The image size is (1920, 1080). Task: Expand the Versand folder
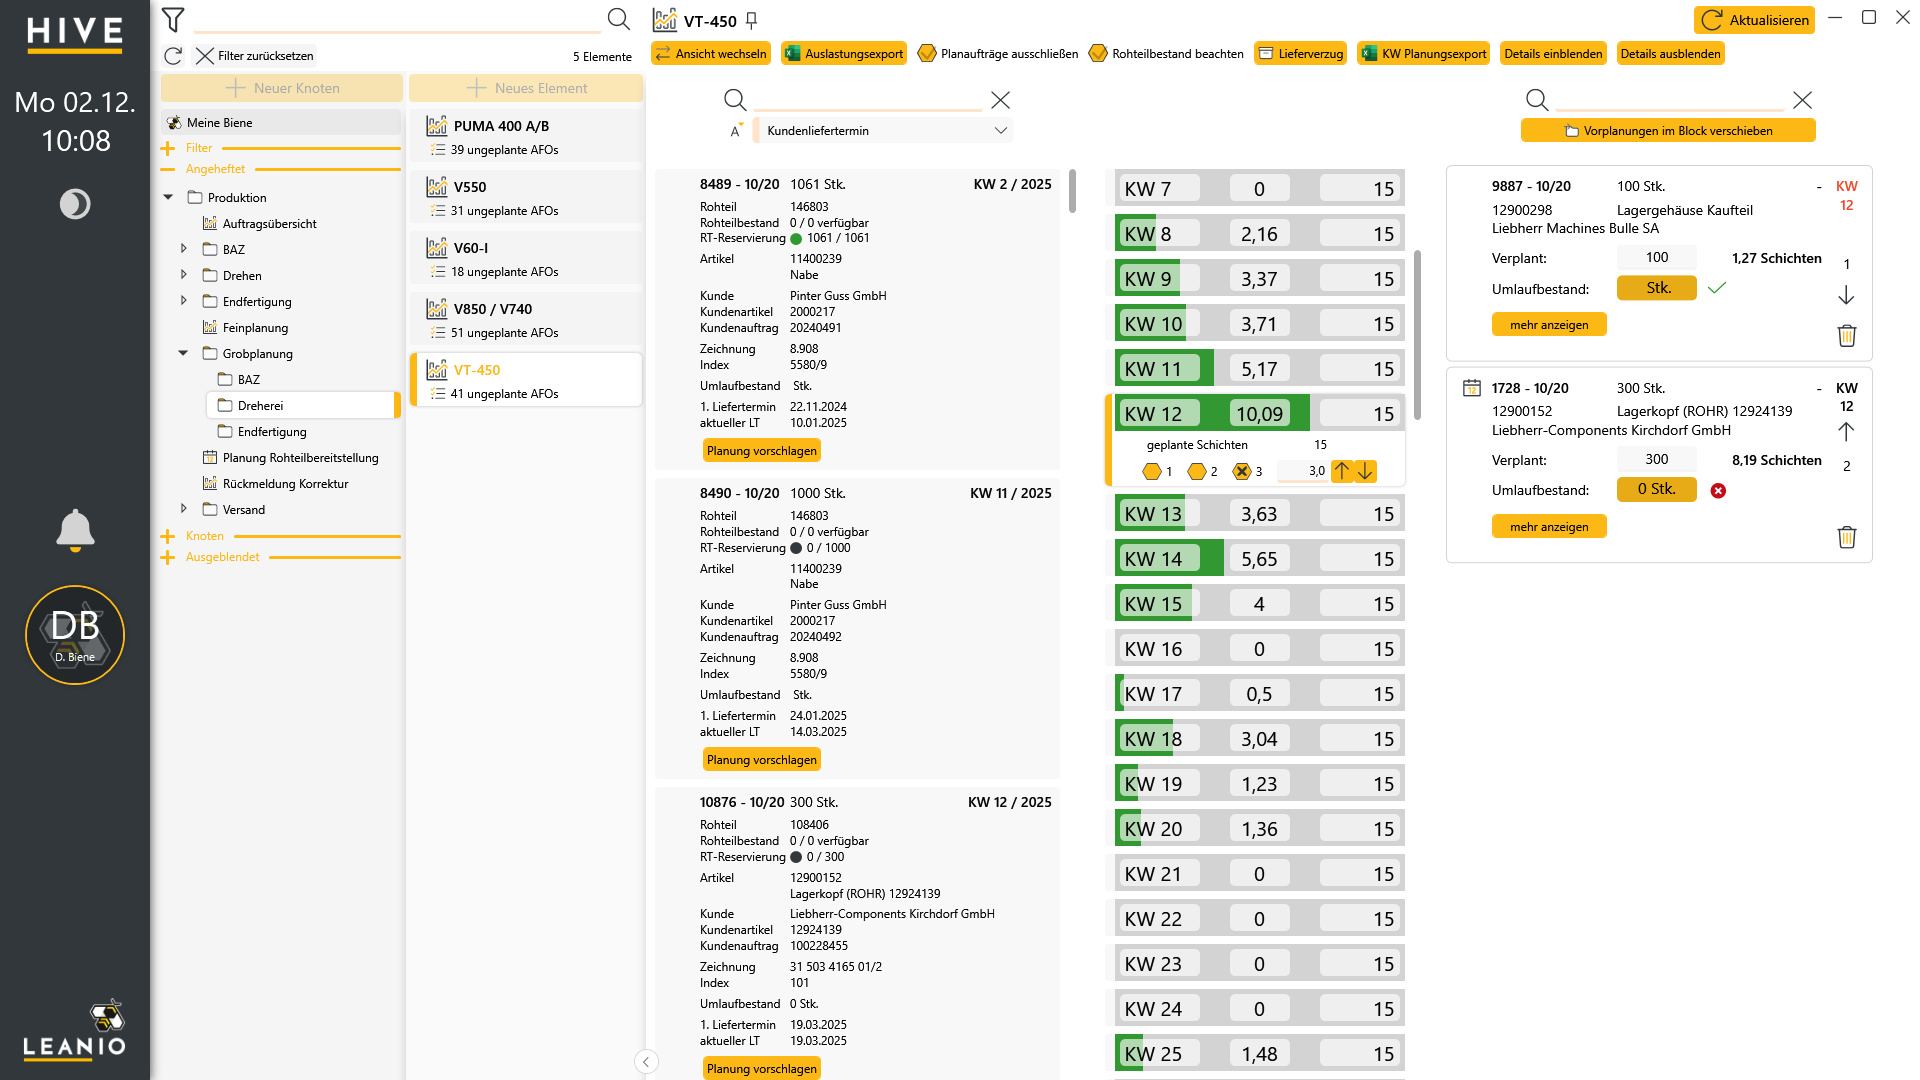(x=183, y=509)
